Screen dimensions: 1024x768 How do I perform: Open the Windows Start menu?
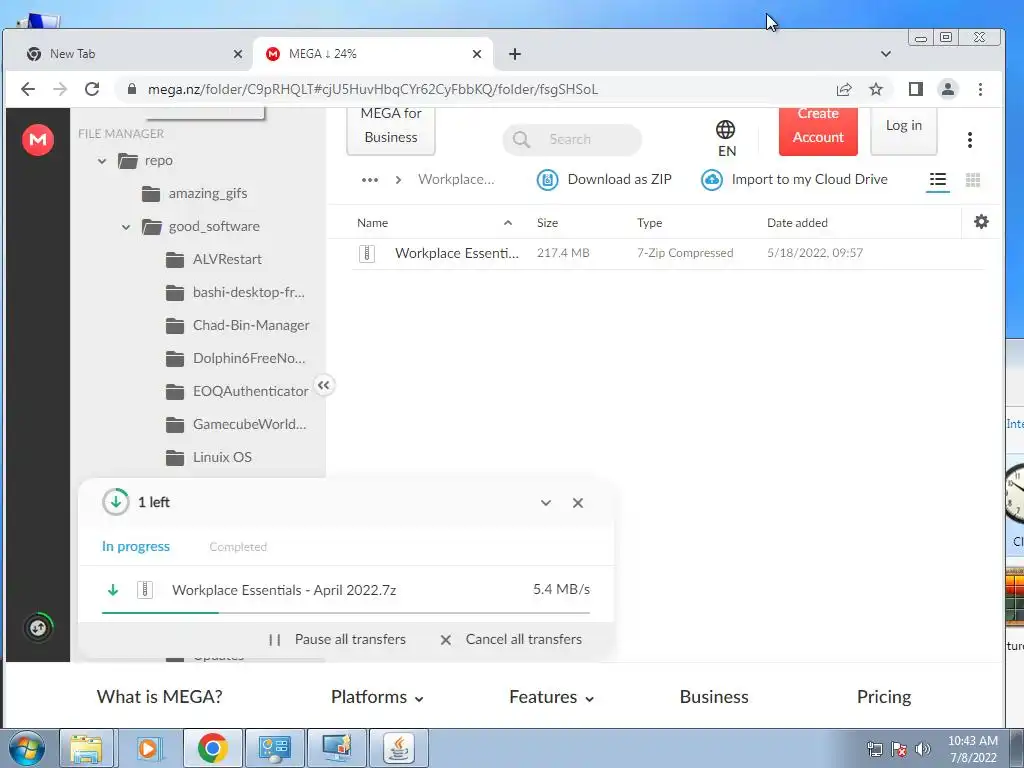[x=27, y=748]
